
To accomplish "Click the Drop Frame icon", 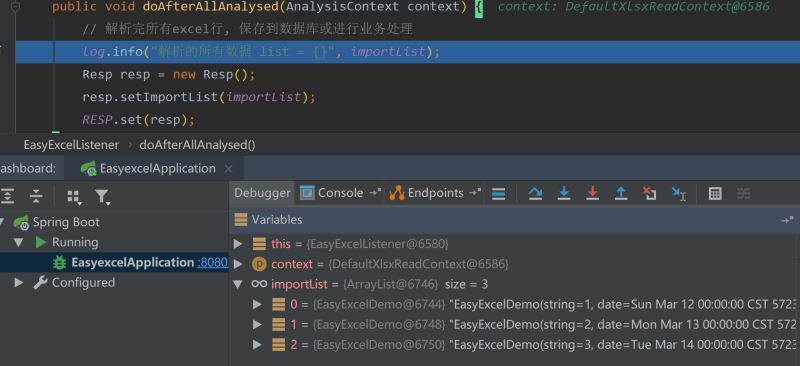I will 649,193.
